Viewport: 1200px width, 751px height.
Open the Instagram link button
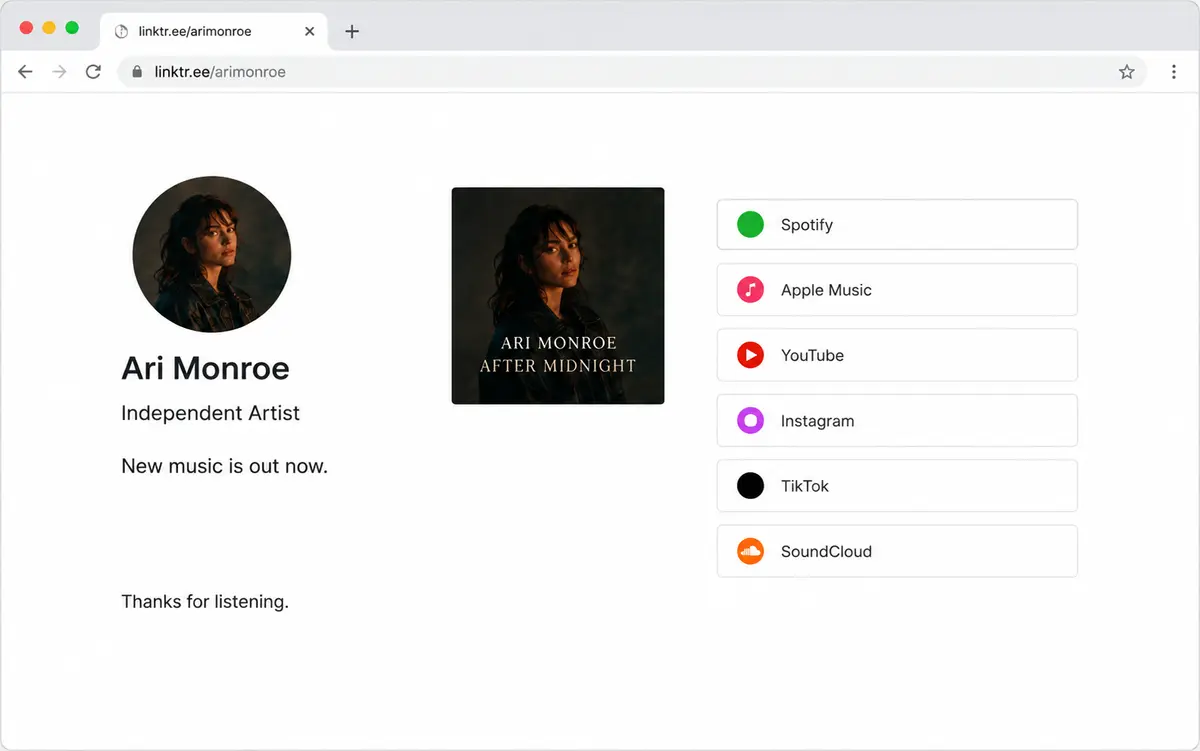897,421
